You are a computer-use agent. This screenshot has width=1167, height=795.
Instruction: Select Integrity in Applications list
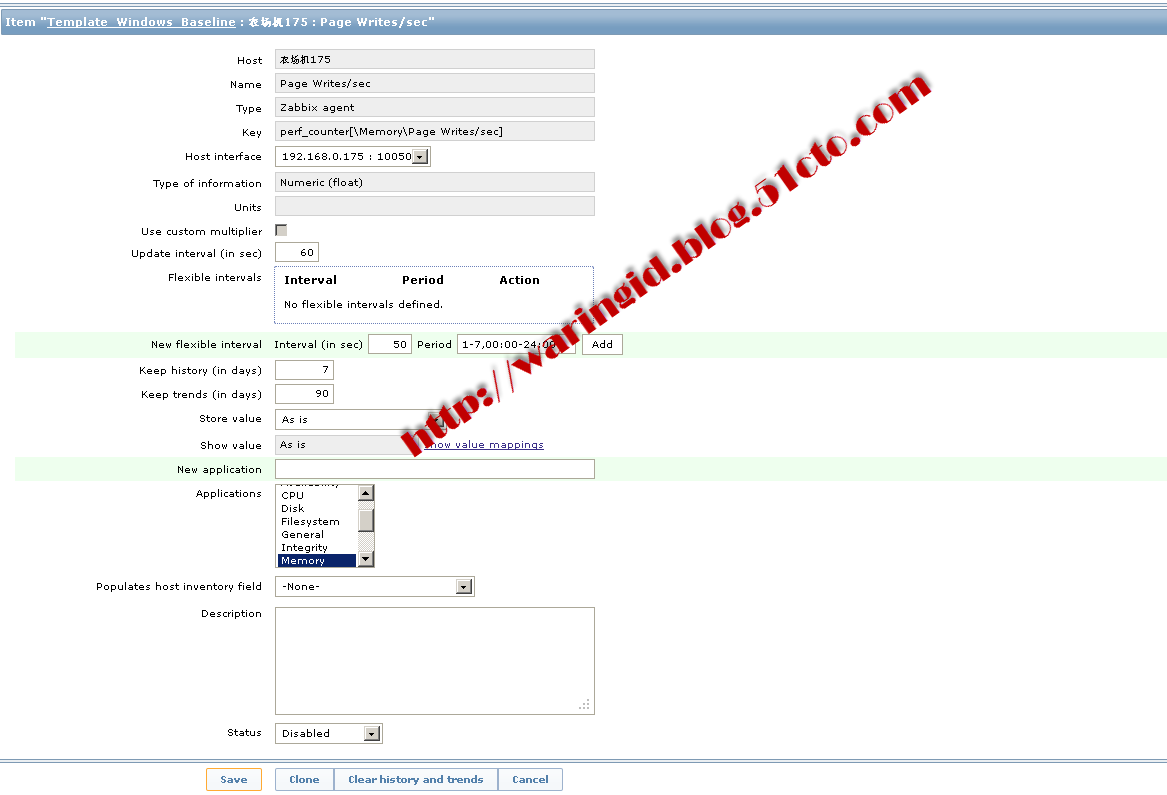click(x=317, y=548)
